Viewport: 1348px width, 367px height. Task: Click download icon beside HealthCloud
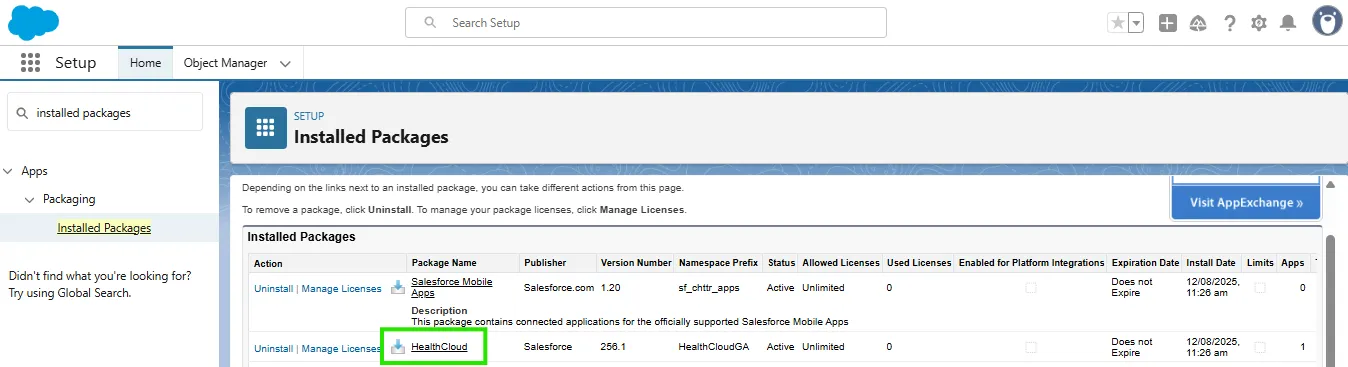tap(398, 347)
